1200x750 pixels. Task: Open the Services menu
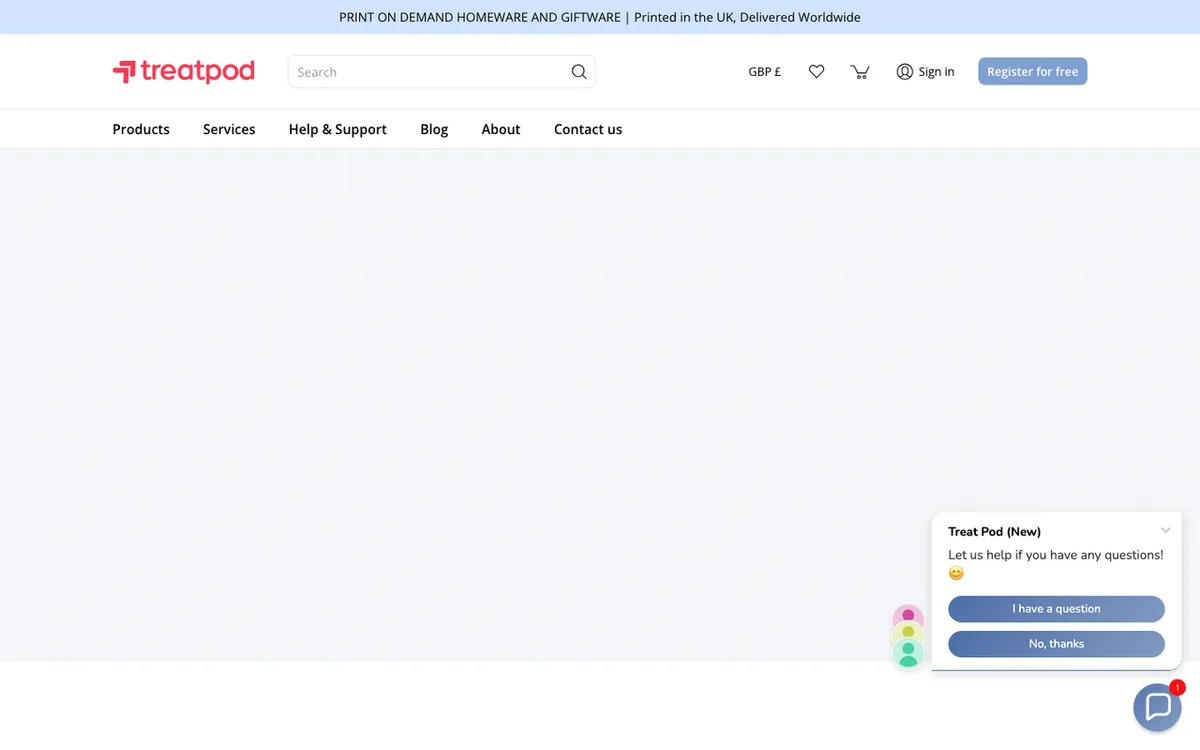click(x=229, y=129)
